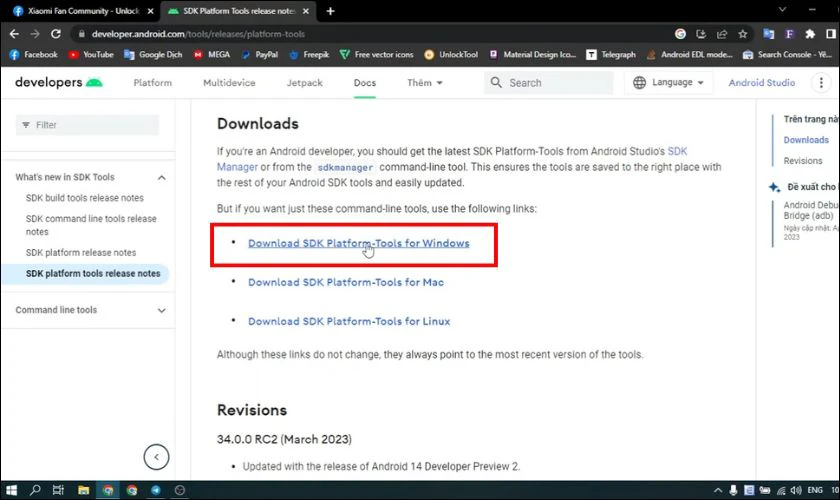Download SDK Platform-Tools for Windows
Image resolution: width=840 pixels, height=500 pixels.
[358, 243]
